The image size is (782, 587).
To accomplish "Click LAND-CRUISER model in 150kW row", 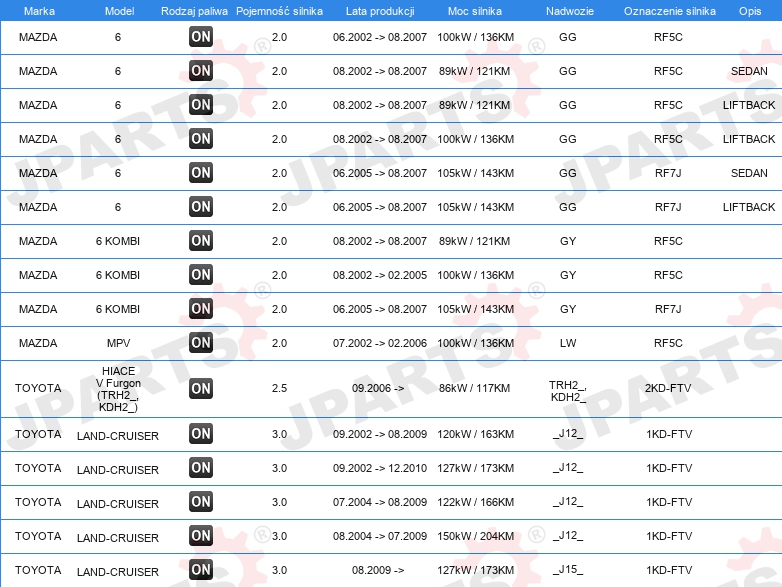I will pos(118,538).
